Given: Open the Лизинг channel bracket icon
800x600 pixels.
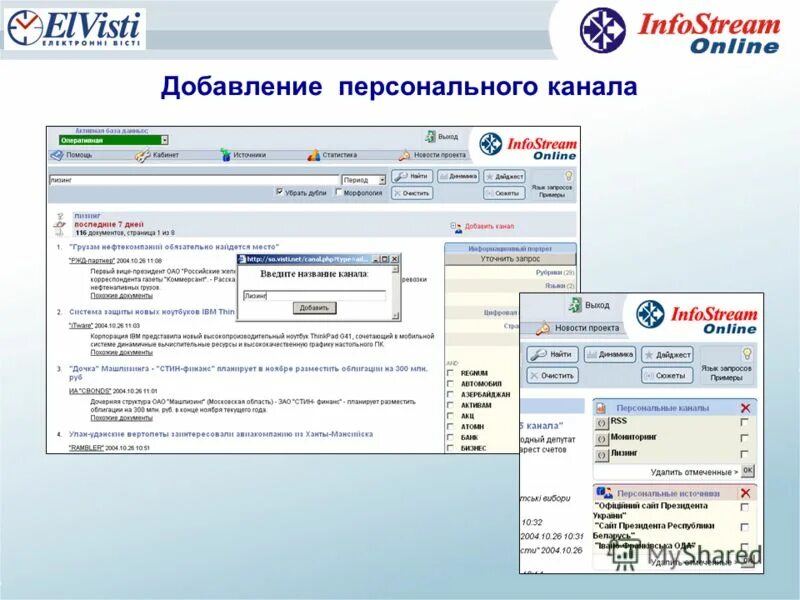Looking at the screenshot, I should (x=602, y=455).
